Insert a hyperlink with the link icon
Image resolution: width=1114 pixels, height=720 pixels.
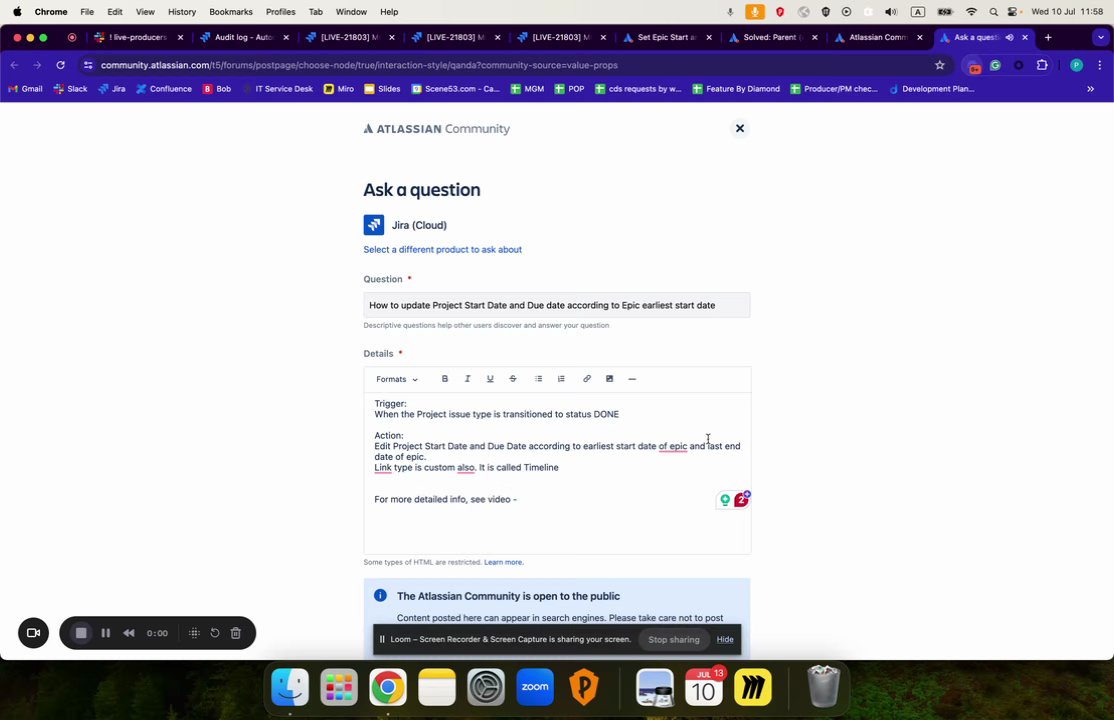pyautogui.click(x=587, y=379)
